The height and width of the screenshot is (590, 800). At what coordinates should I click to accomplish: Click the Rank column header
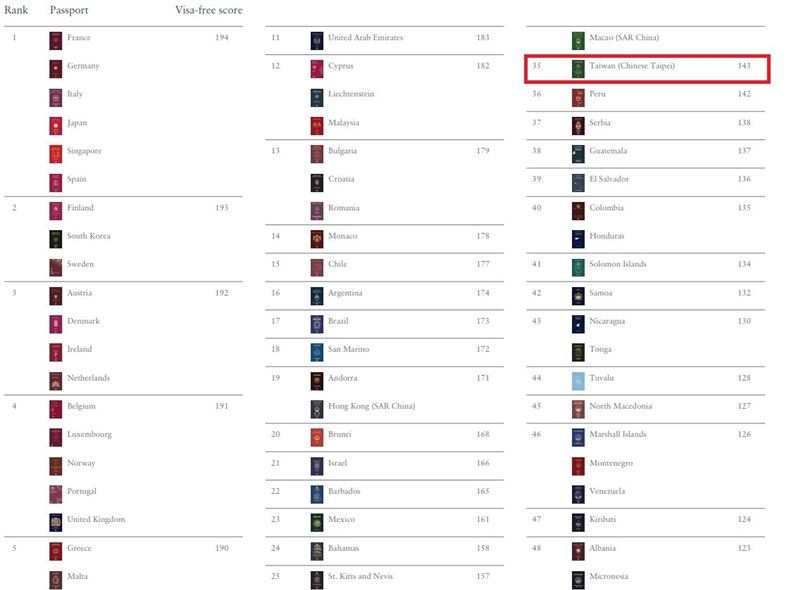click(16, 10)
